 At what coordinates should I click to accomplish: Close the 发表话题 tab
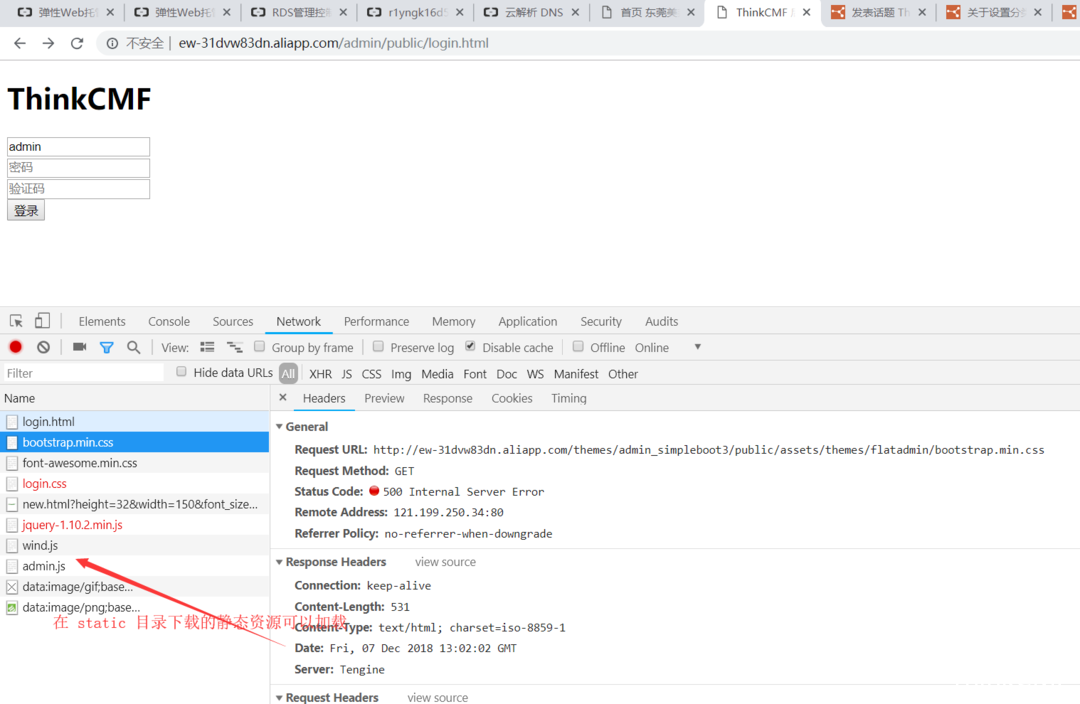pos(922,12)
